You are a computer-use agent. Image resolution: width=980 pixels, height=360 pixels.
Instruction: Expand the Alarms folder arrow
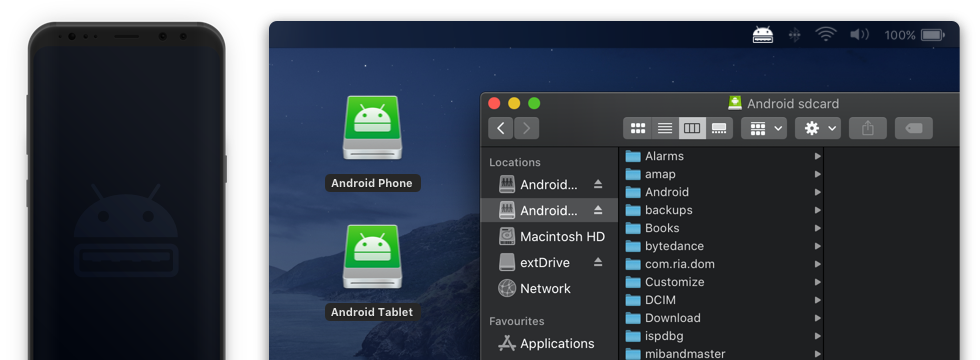817,156
